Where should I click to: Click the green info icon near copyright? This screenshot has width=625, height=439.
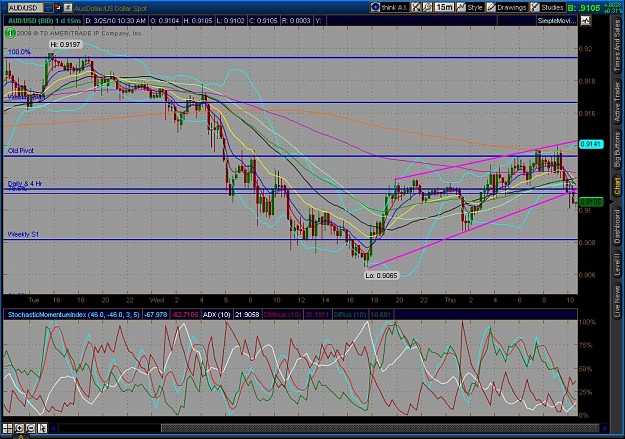[x=10, y=33]
